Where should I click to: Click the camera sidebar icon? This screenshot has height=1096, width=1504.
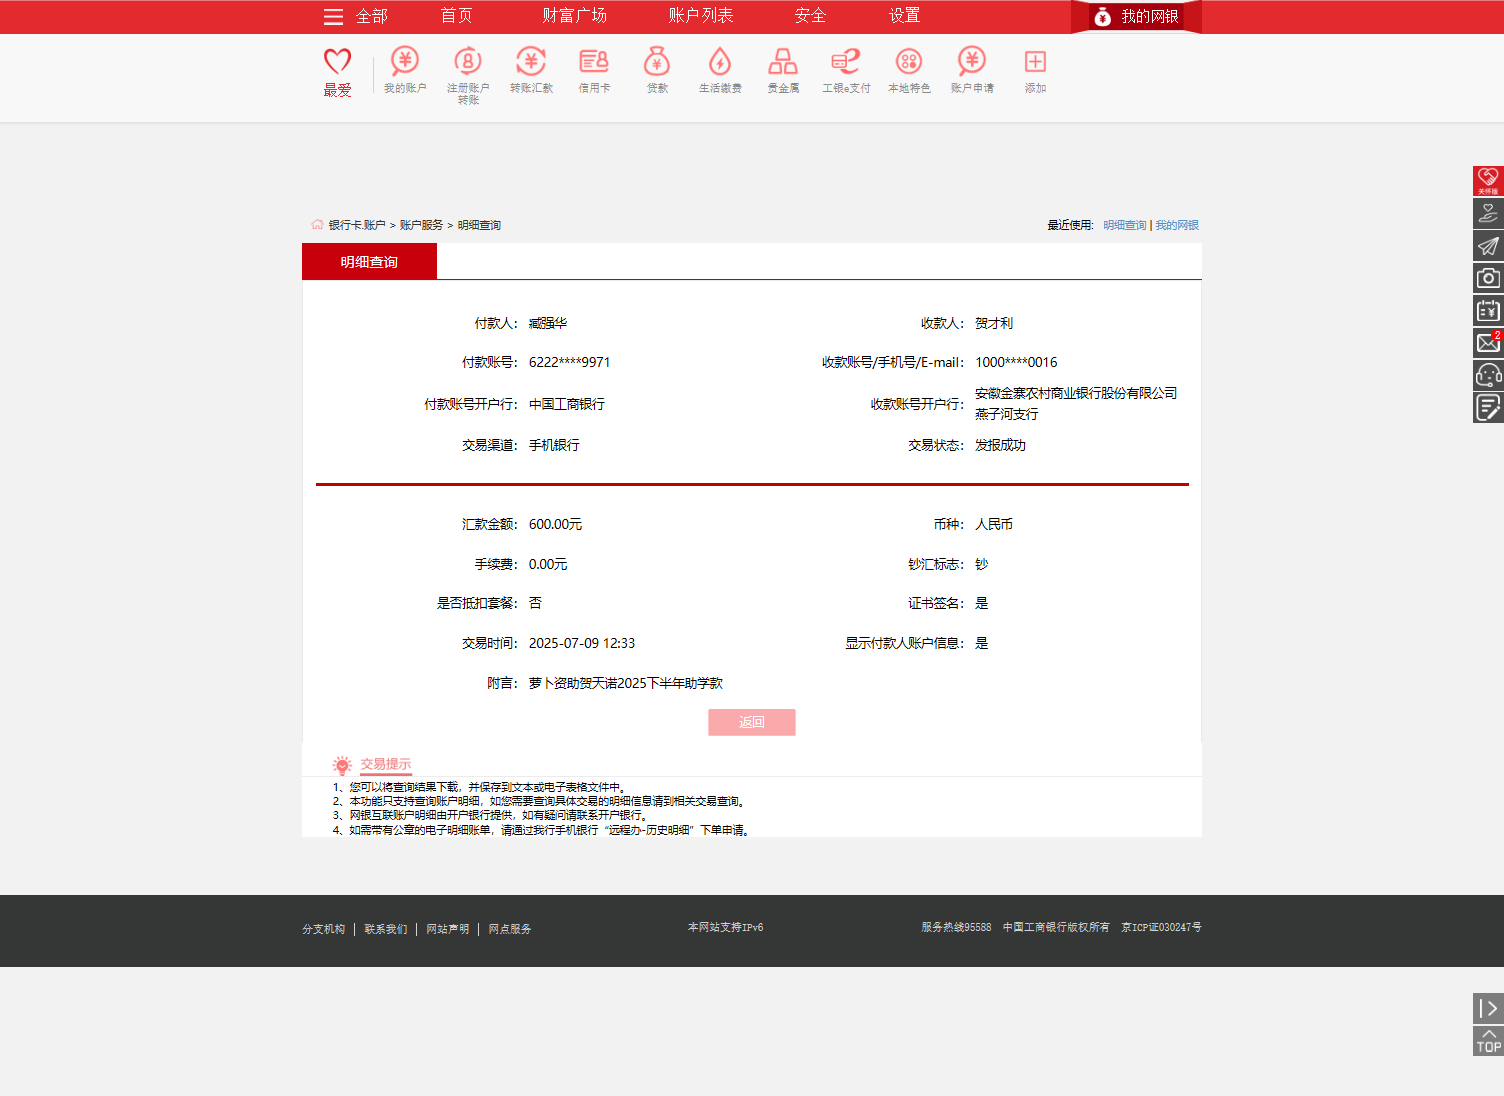coord(1488,278)
